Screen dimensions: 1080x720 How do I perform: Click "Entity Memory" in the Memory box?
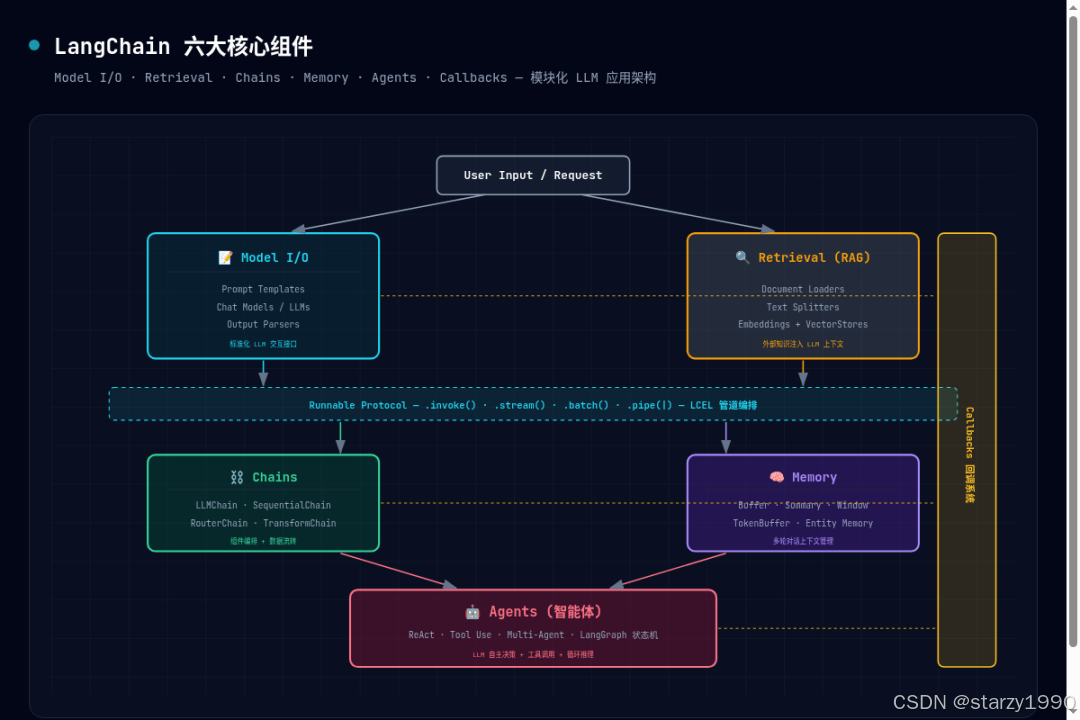pos(839,523)
